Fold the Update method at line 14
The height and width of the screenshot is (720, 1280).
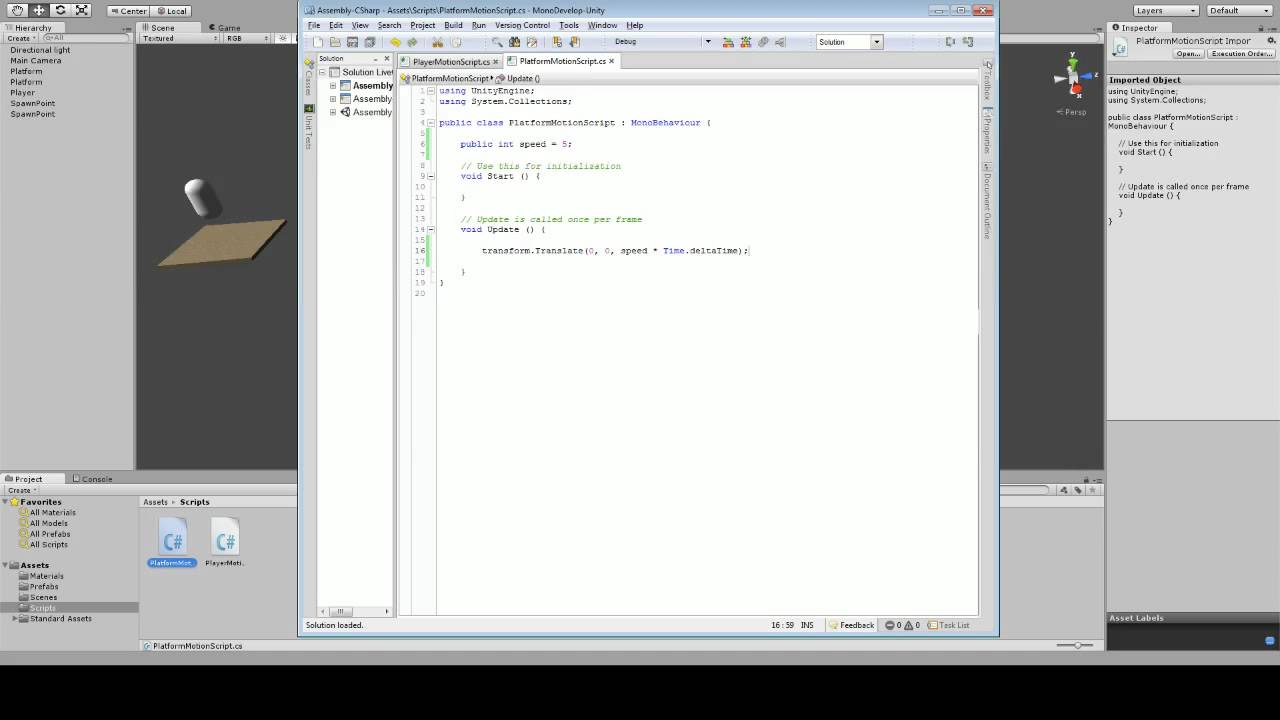431,230
